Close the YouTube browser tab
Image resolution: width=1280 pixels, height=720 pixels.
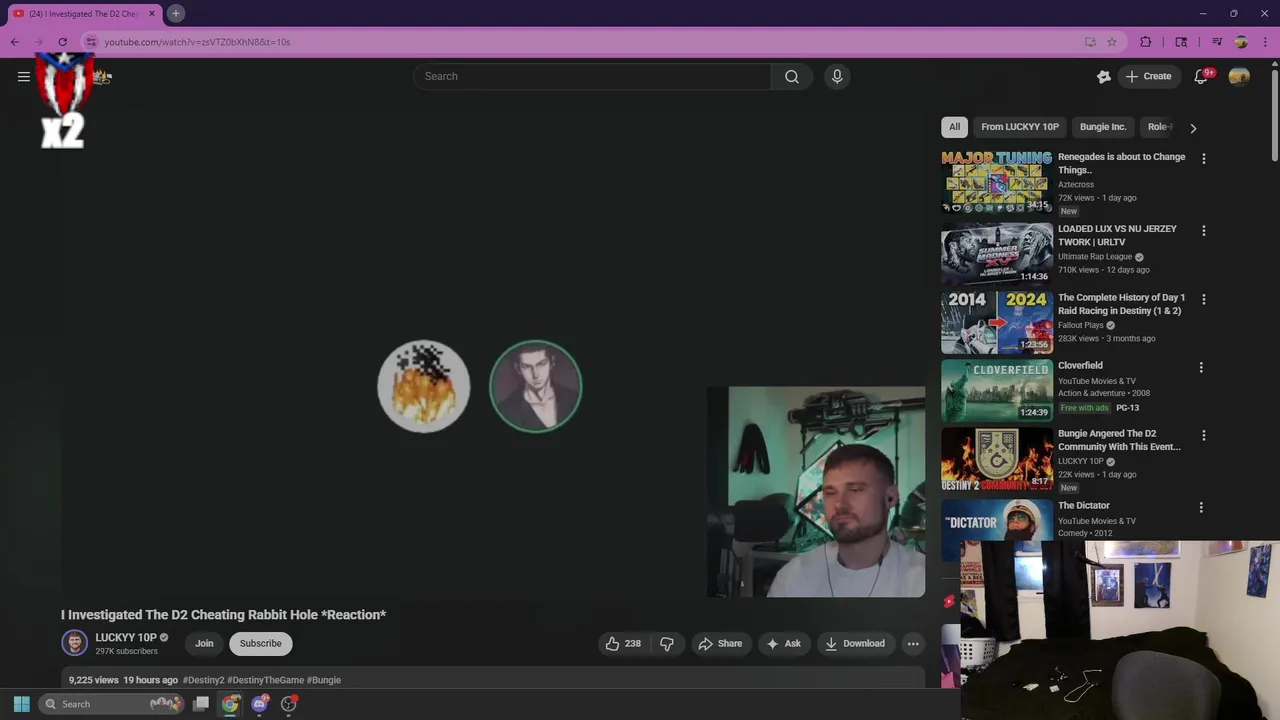coord(152,14)
